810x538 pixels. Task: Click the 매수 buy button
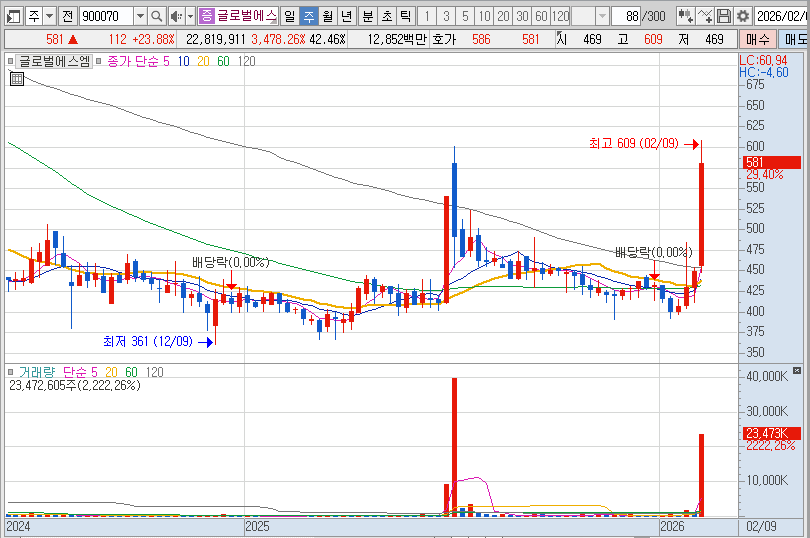(x=758, y=39)
